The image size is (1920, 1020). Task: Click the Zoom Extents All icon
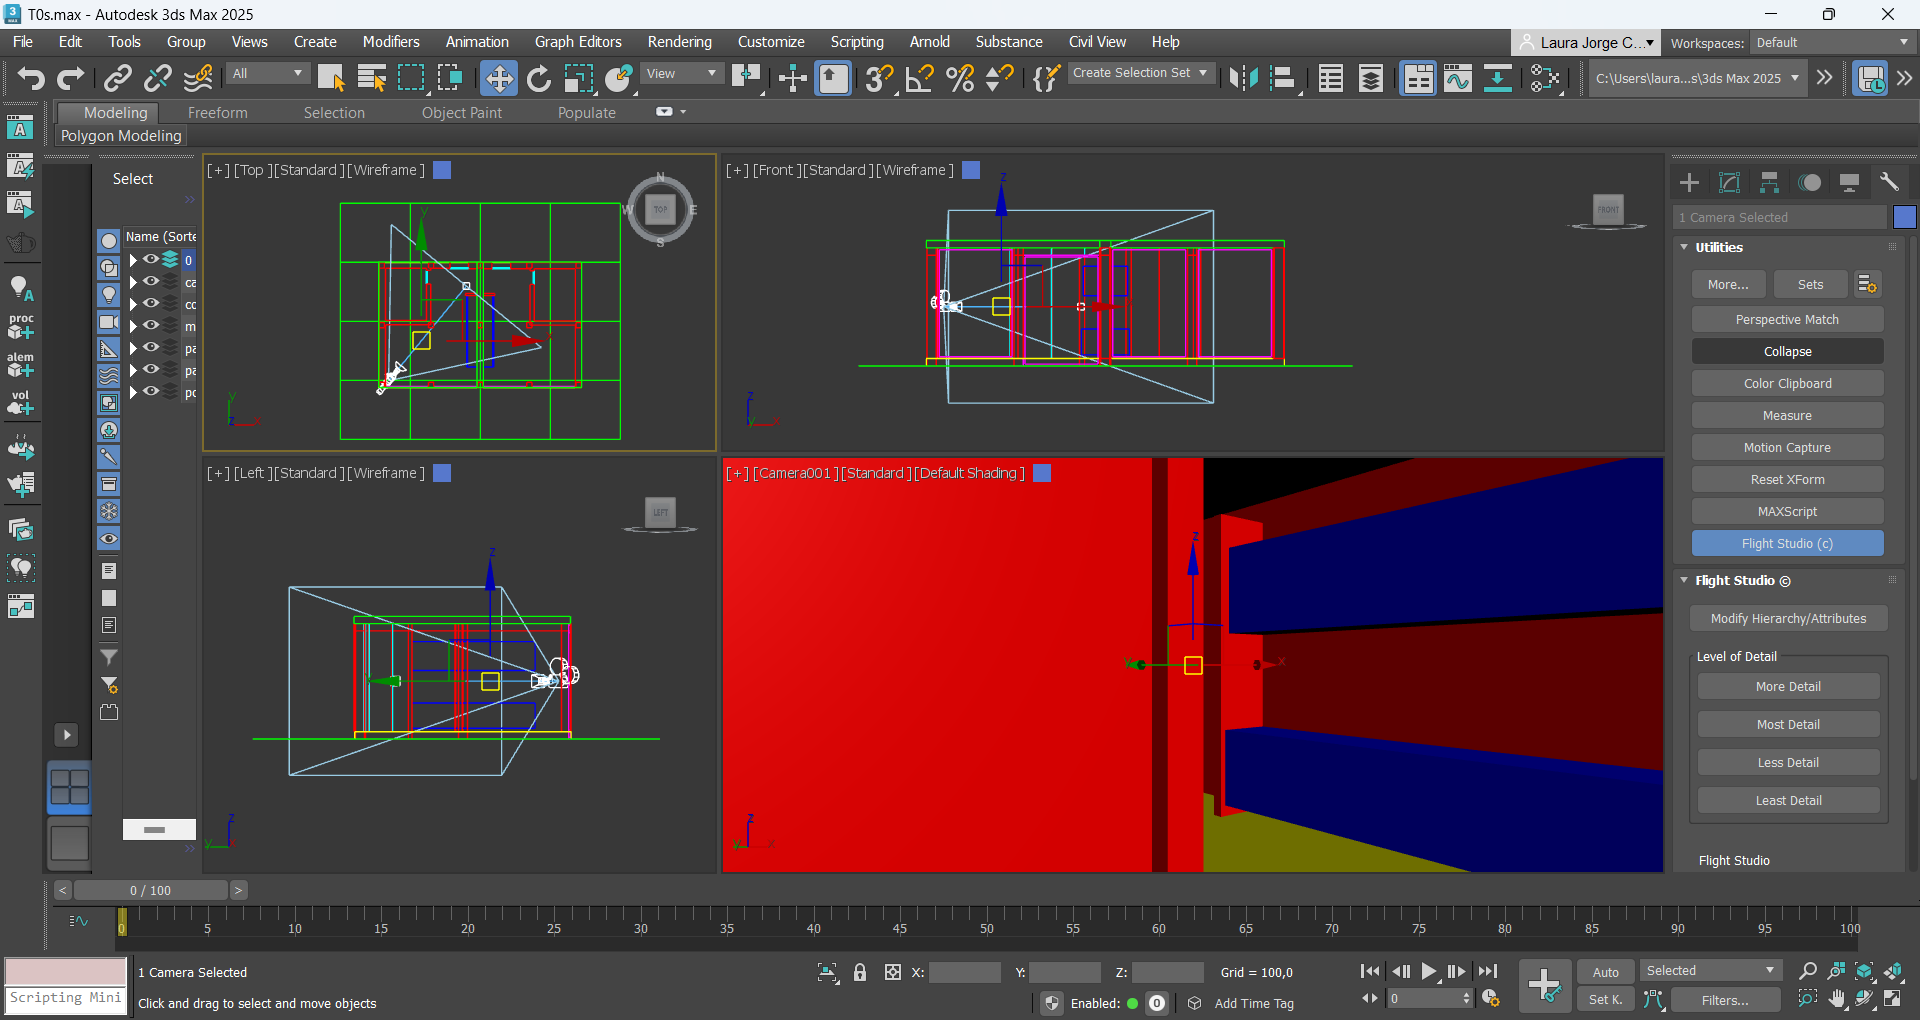tap(1894, 971)
